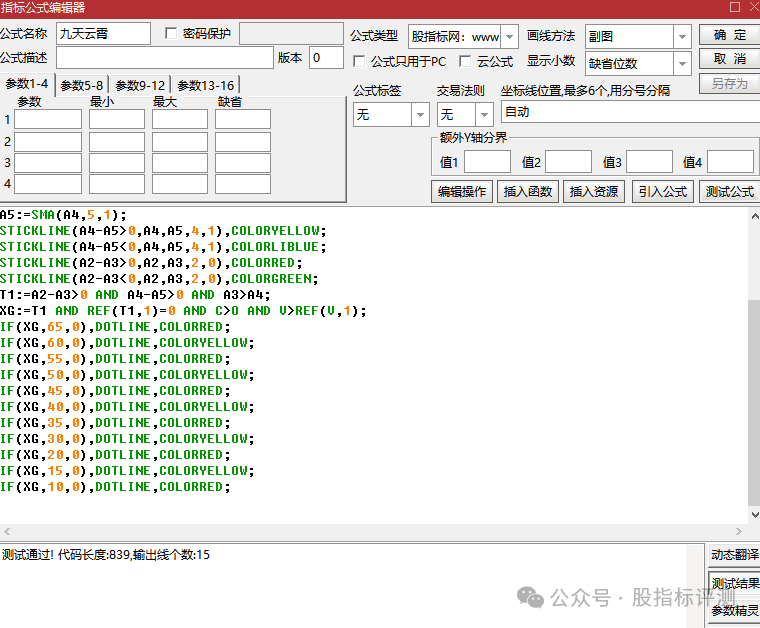
Task: Click the 插入函数 button
Action: pos(528,192)
